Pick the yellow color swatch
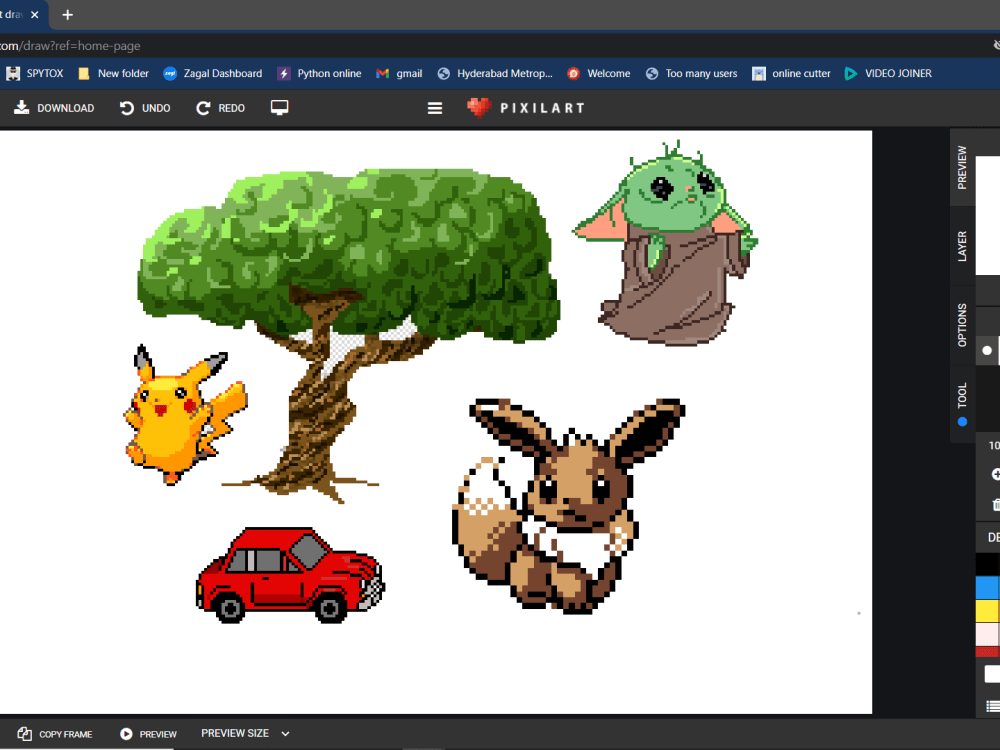Image resolution: width=1000 pixels, height=750 pixels. [987, 610]
